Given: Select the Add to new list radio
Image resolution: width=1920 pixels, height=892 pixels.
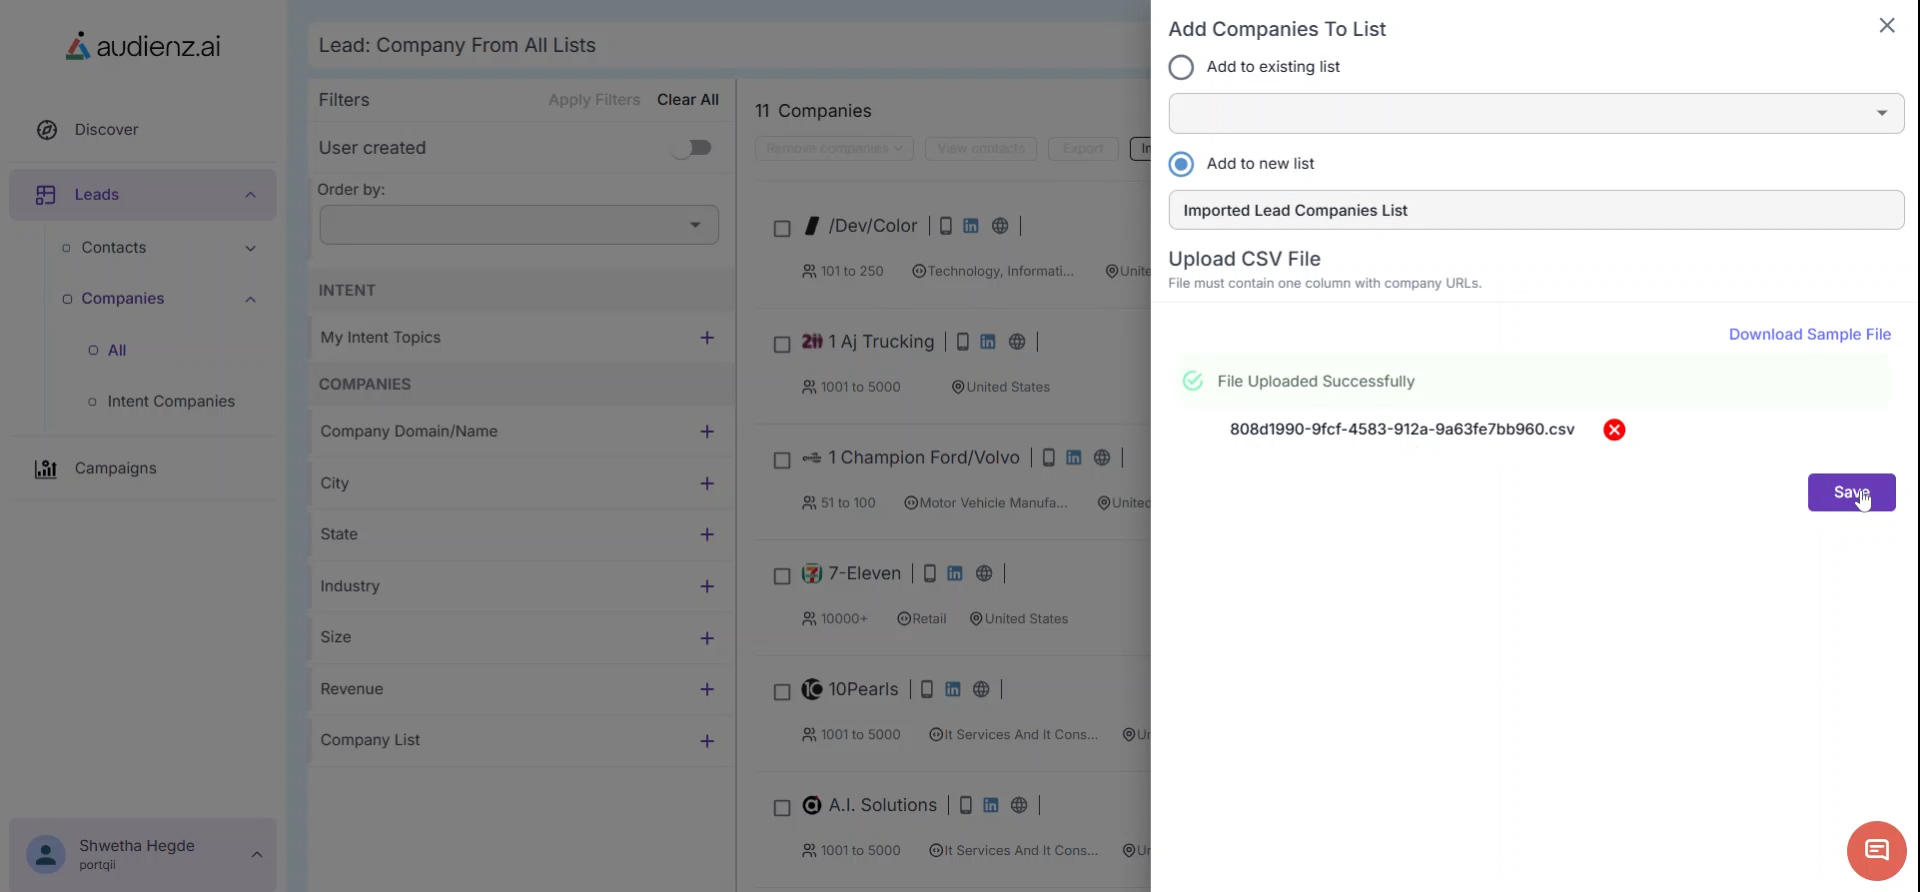Looking at the screenshot, I should click(1181, 164).
